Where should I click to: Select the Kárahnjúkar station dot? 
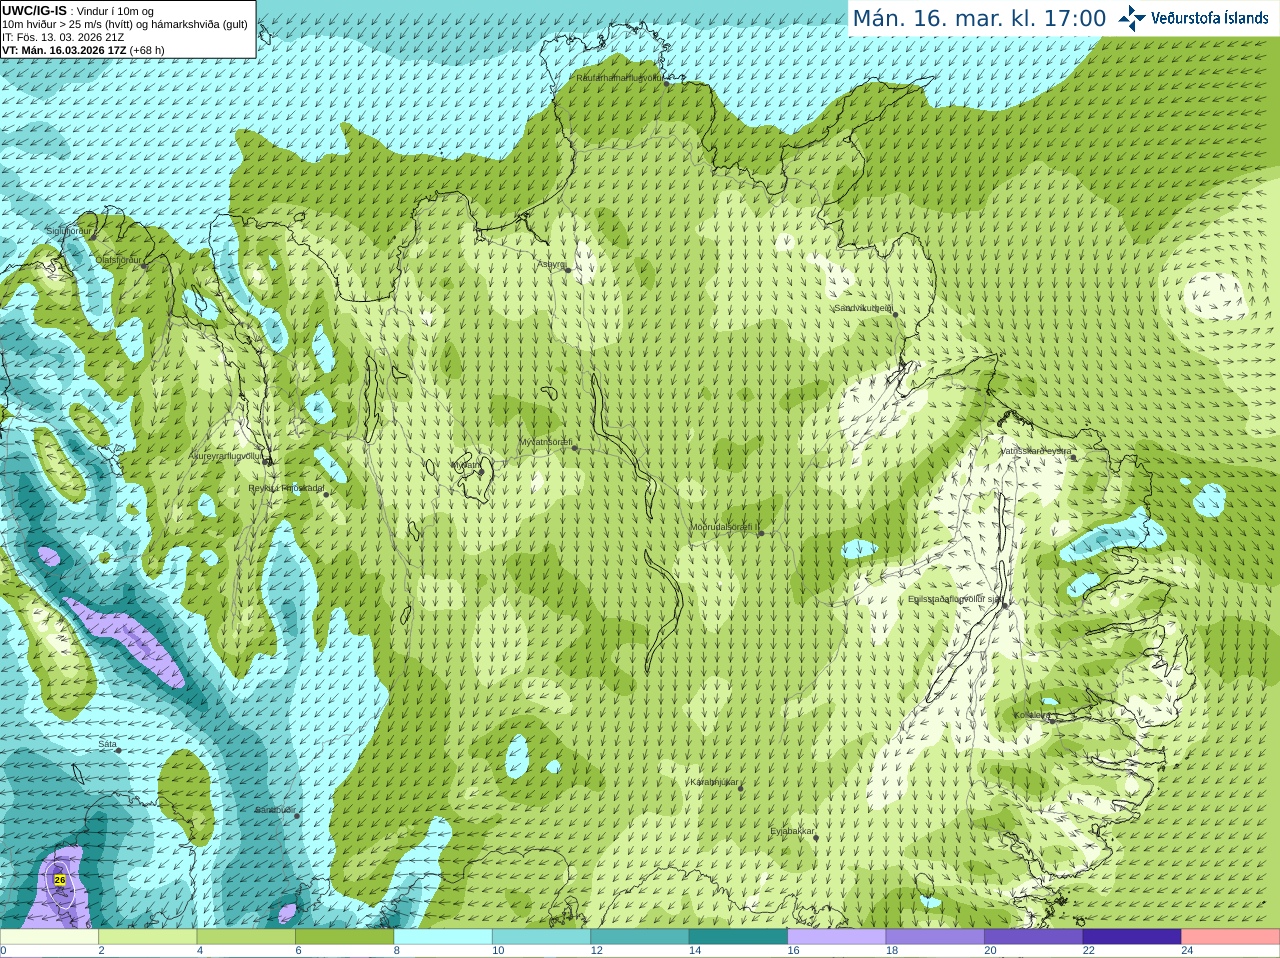coord(741,789)
